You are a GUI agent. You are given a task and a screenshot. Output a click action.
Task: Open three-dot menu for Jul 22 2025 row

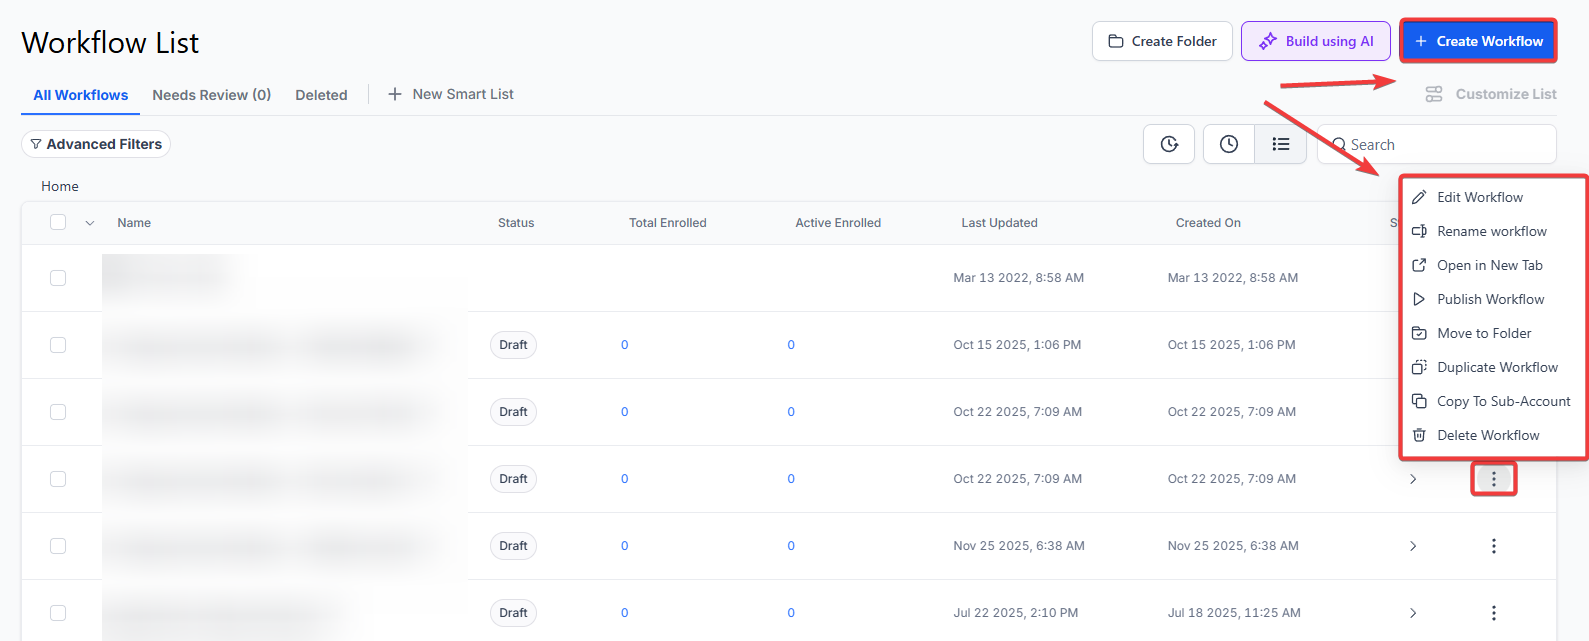point(1493,613)
